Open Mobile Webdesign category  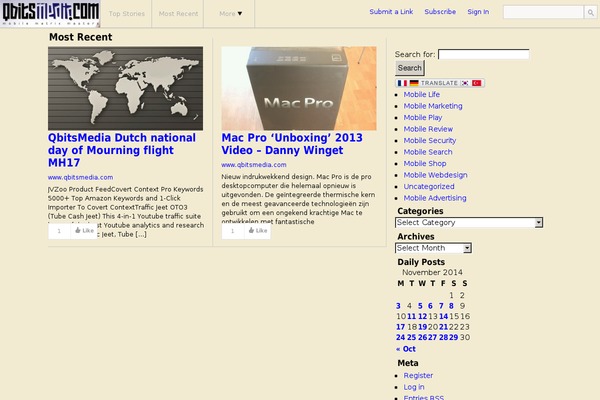point(435,175)
